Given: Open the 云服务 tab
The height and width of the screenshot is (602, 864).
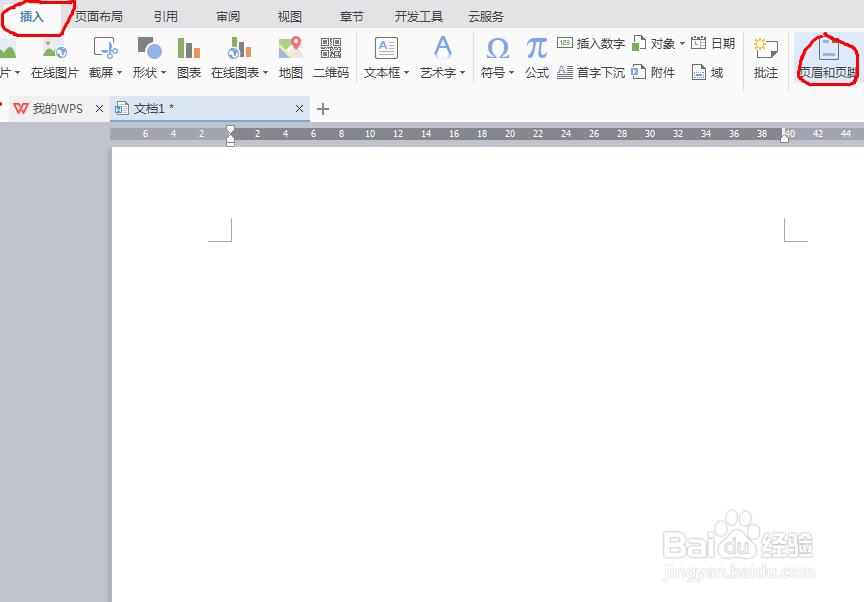Looking at the screenshot, I should point(486,17).
